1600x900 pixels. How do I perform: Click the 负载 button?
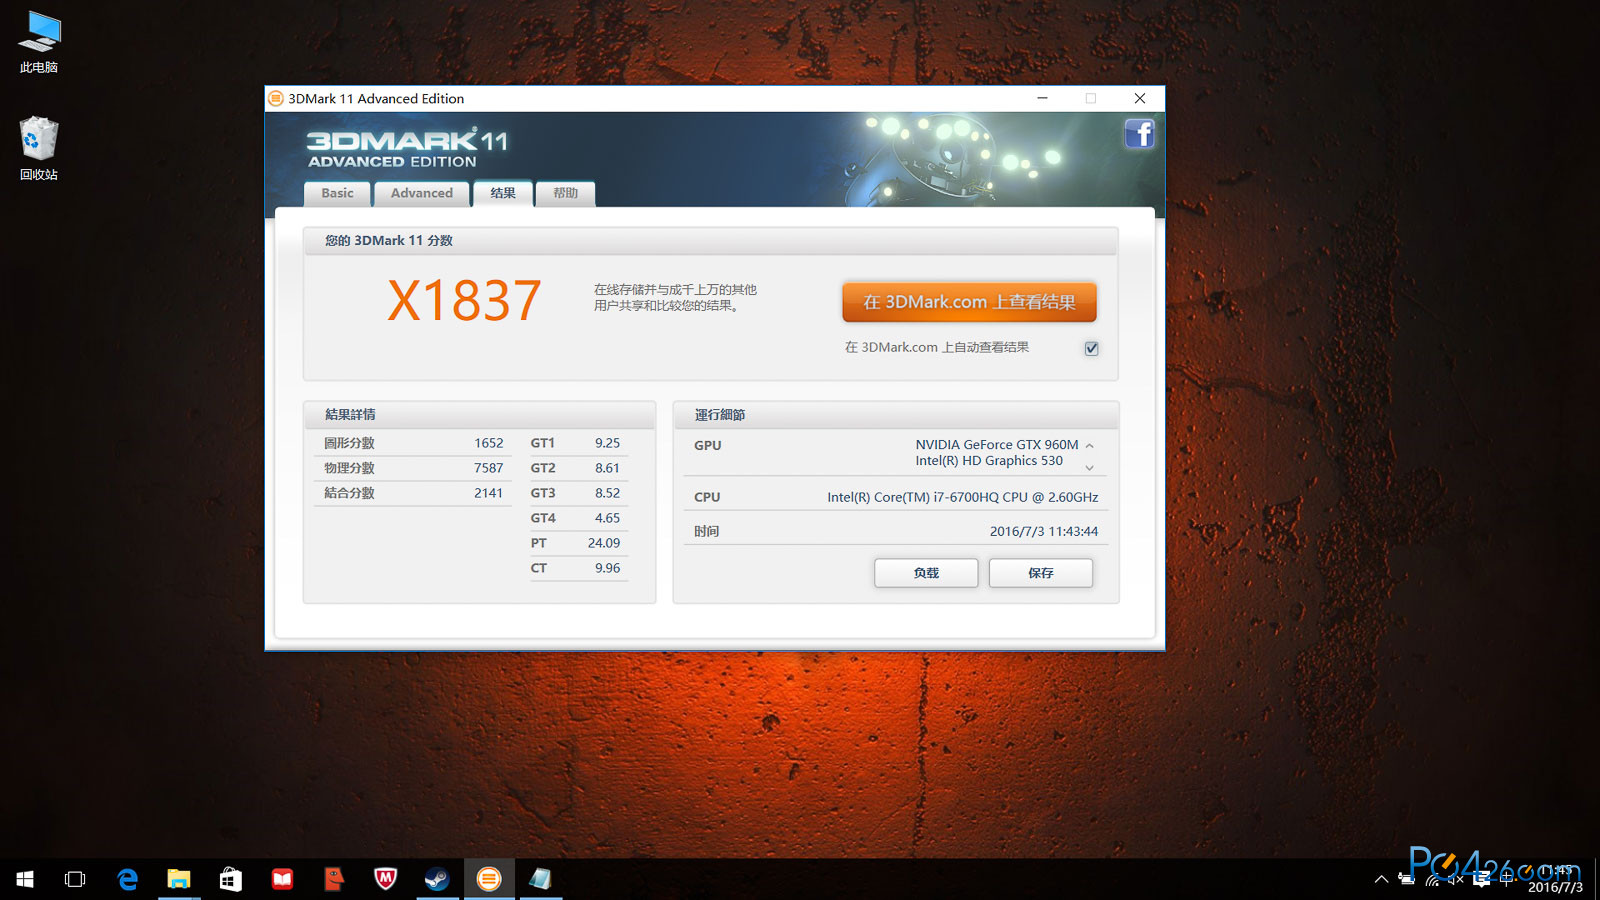(x=926, y=573)
